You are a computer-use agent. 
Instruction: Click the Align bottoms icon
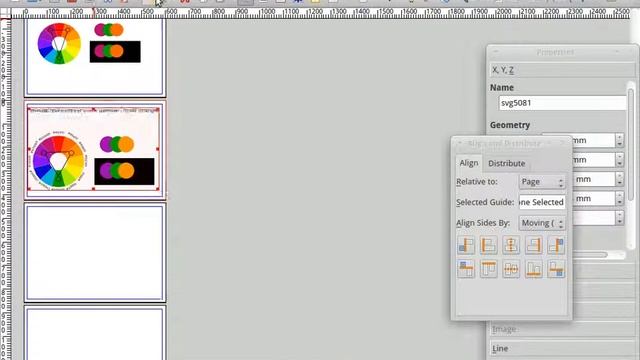click(533, 269)
